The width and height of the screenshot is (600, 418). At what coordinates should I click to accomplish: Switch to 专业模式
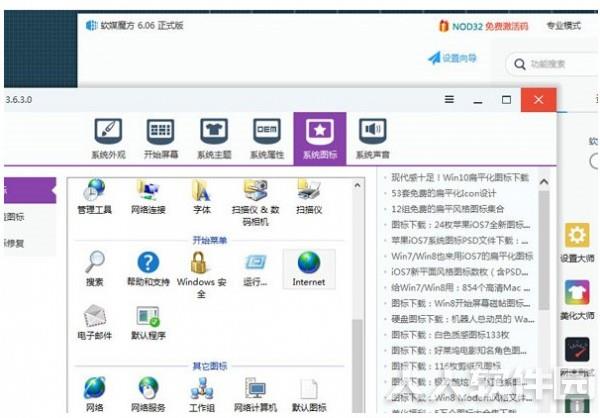coord(563,26)
